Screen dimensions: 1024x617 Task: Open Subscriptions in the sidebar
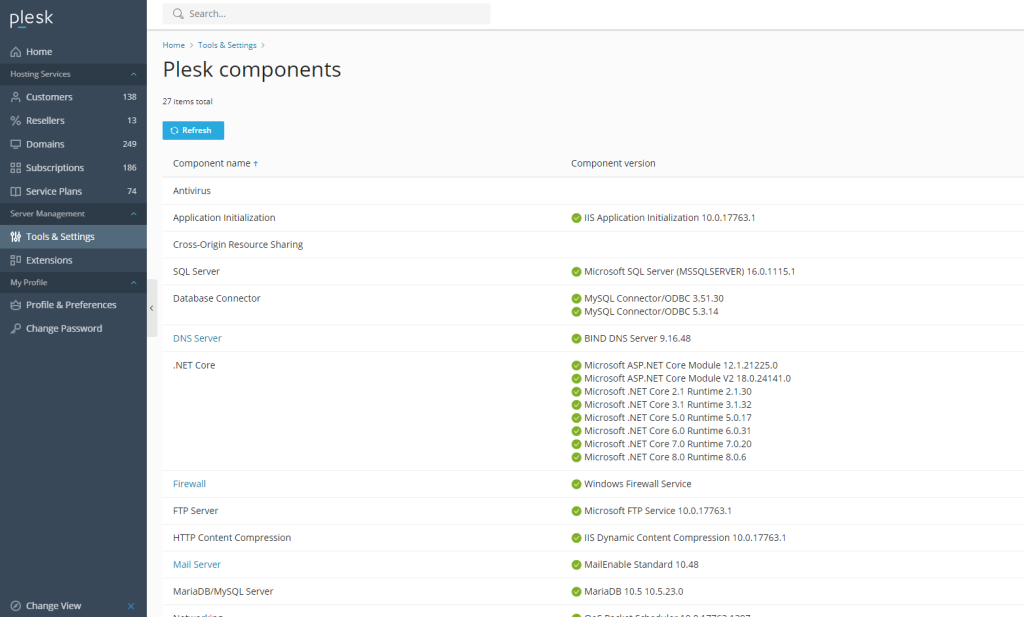coord(73,168)
